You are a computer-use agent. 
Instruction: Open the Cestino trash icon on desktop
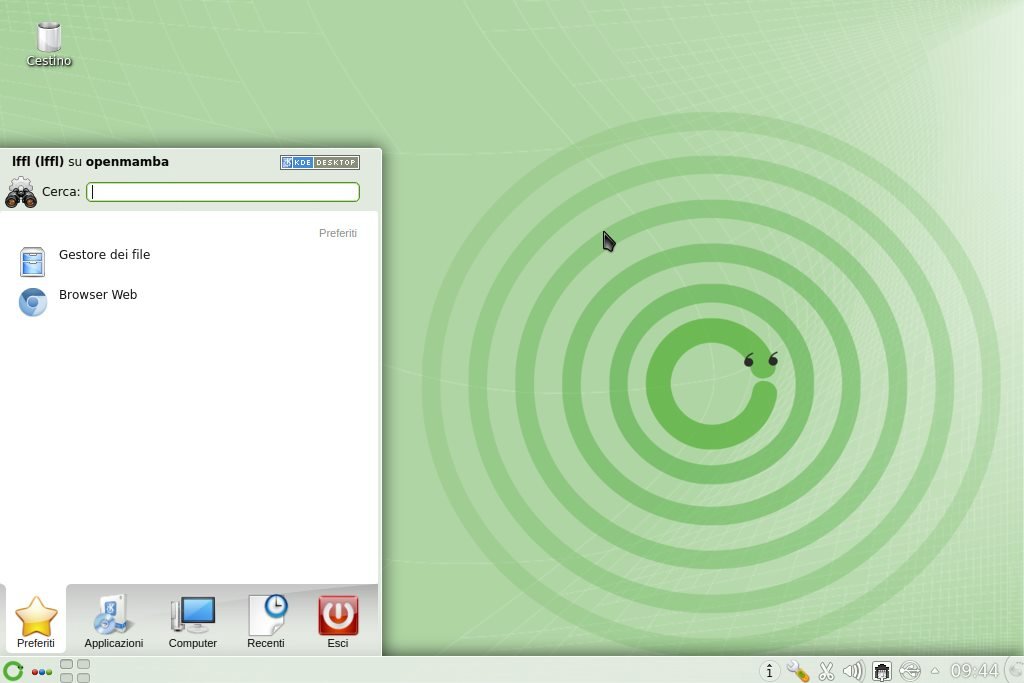49,43
